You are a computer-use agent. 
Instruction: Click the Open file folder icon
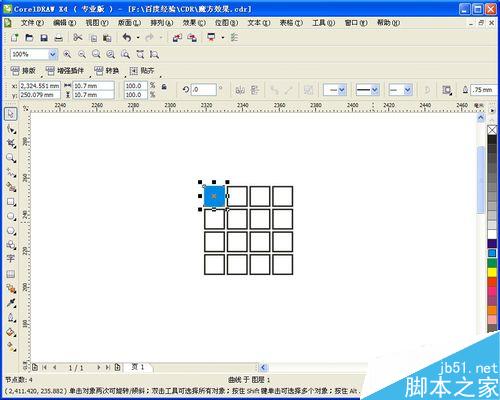coord(29,38)
